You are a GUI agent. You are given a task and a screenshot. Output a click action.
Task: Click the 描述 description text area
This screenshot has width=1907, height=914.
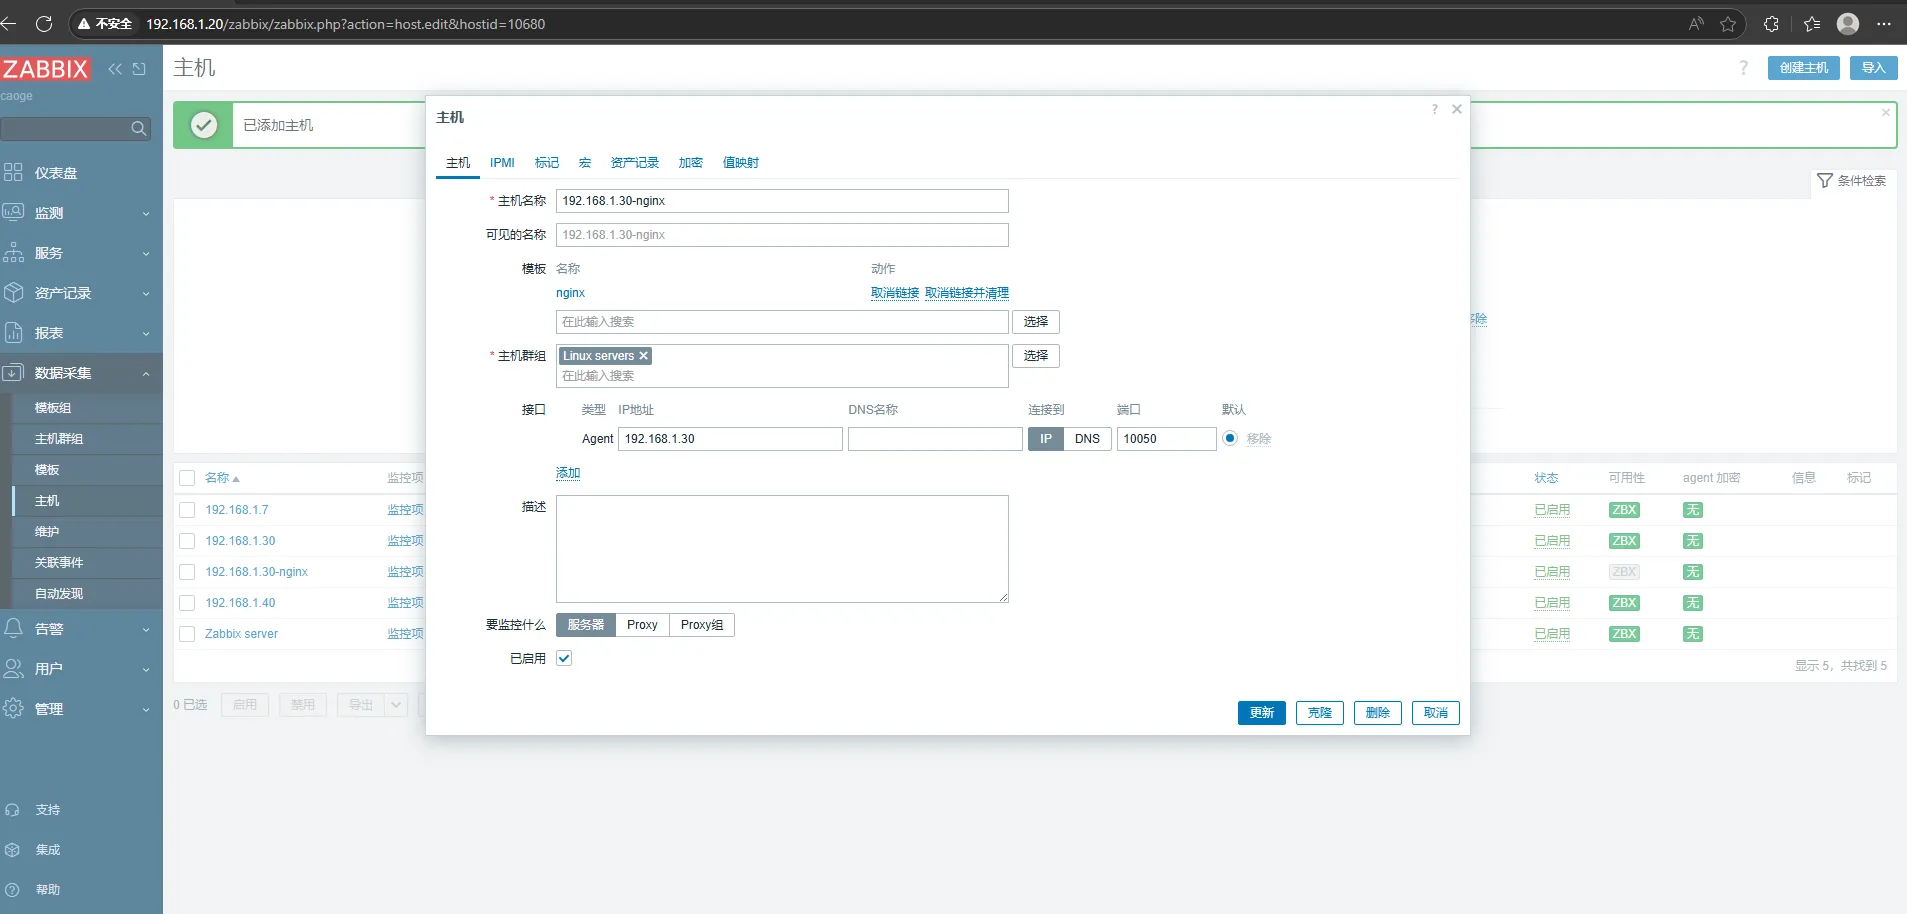click(782, 549)
